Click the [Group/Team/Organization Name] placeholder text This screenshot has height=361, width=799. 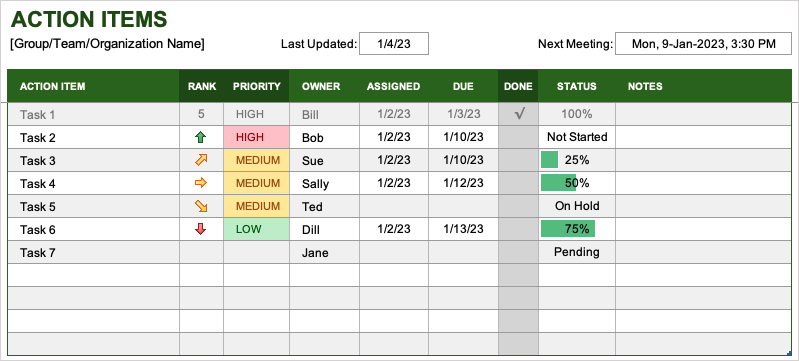108,44
